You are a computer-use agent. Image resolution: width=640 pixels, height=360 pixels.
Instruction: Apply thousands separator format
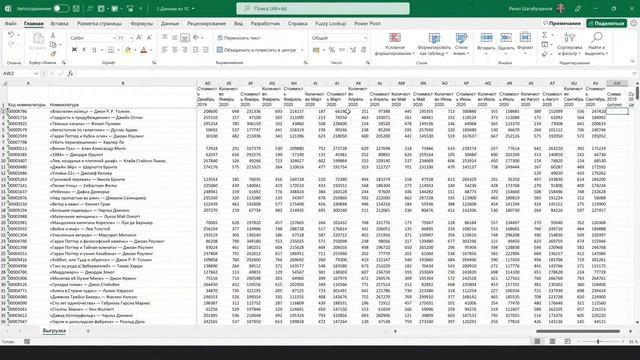click(342, 50)
